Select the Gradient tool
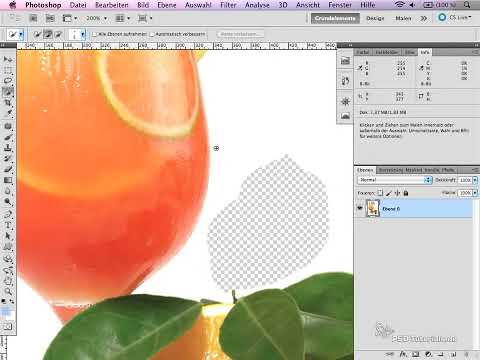This screenshot has width=480, height=360. click(8, 180)
